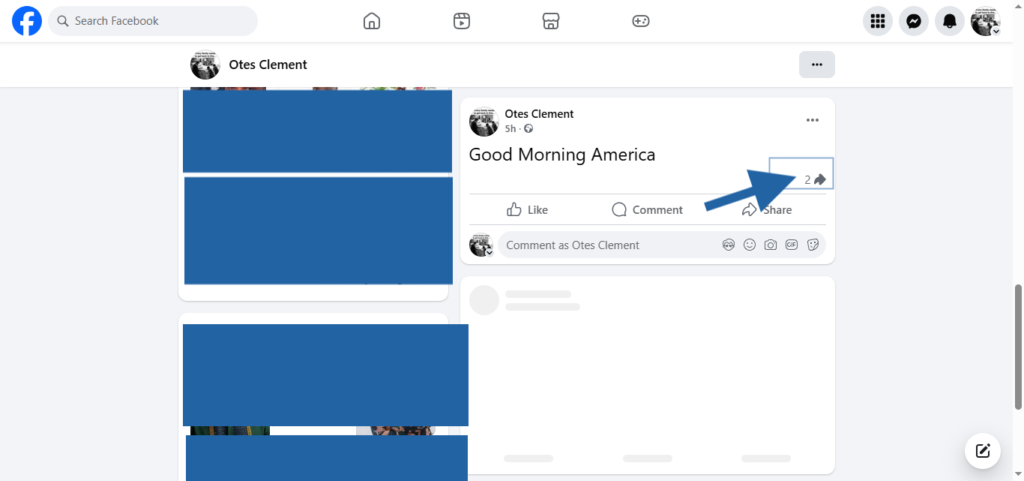The height and width of the screenshot is (481, 1024).
Task: Go to the Marketplace icon
Action: 550,21
